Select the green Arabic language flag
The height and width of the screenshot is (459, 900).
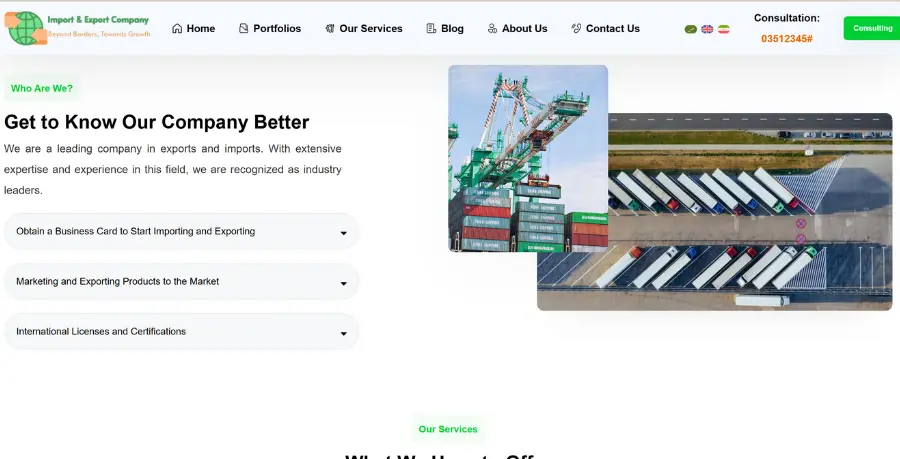[x=691, y=29]
